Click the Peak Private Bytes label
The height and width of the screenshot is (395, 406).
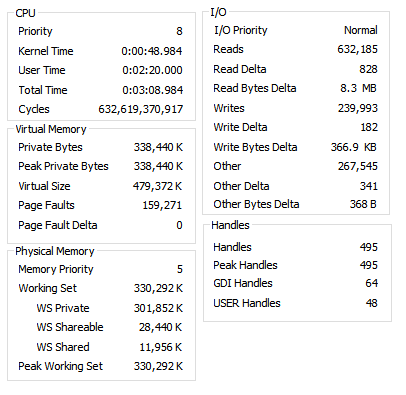(63, 166)
